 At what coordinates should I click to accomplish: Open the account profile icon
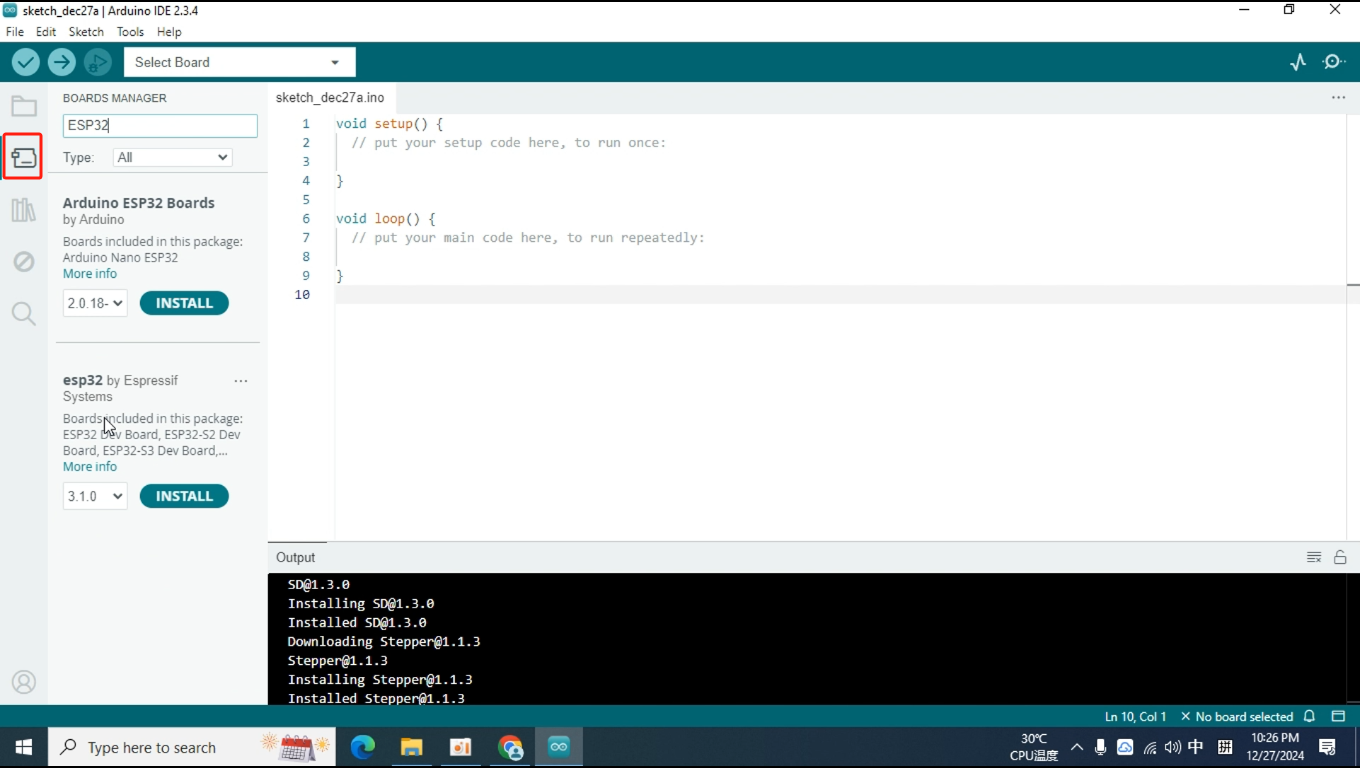click(24, 682)
